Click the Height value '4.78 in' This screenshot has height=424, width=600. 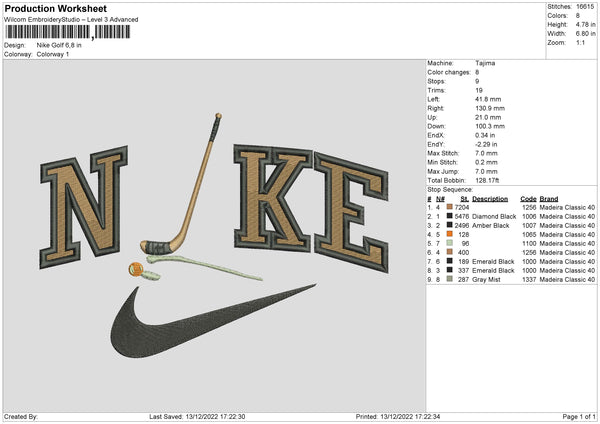tap(585, 24)
